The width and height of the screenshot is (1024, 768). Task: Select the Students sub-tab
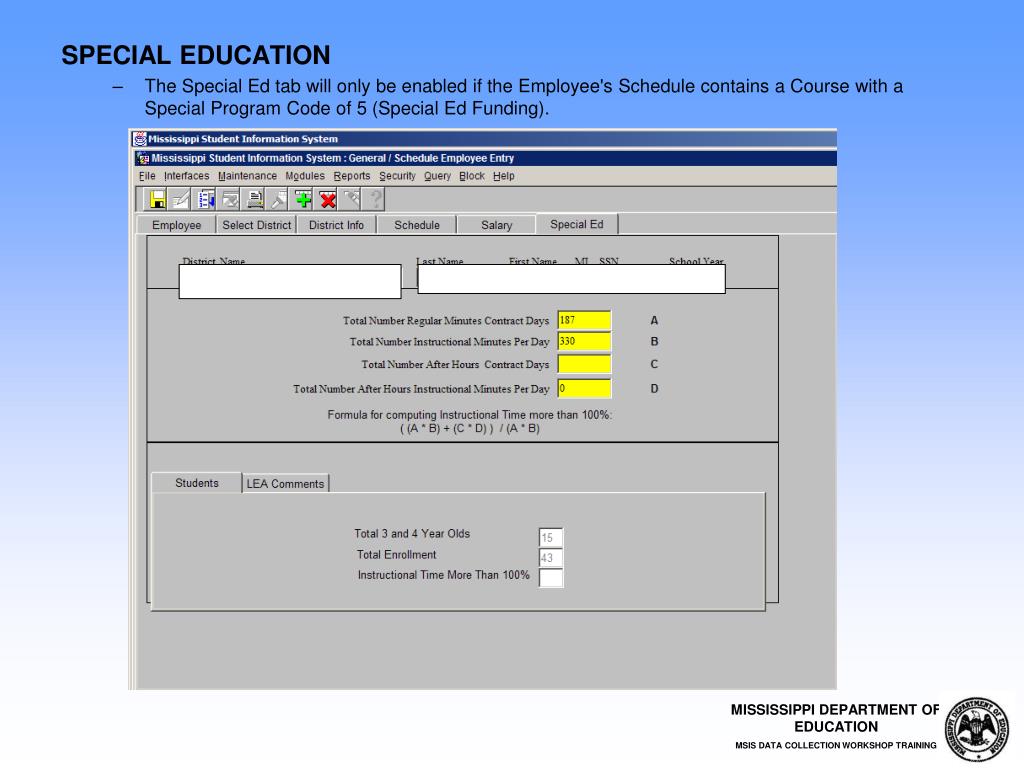[197, 483]
